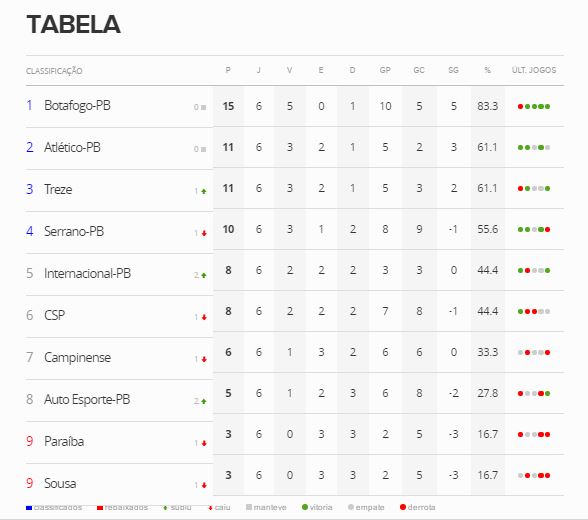Screen dimensions: 588x520
Task: Click Treze's green up arrow icon
Action: coord(204,191)
